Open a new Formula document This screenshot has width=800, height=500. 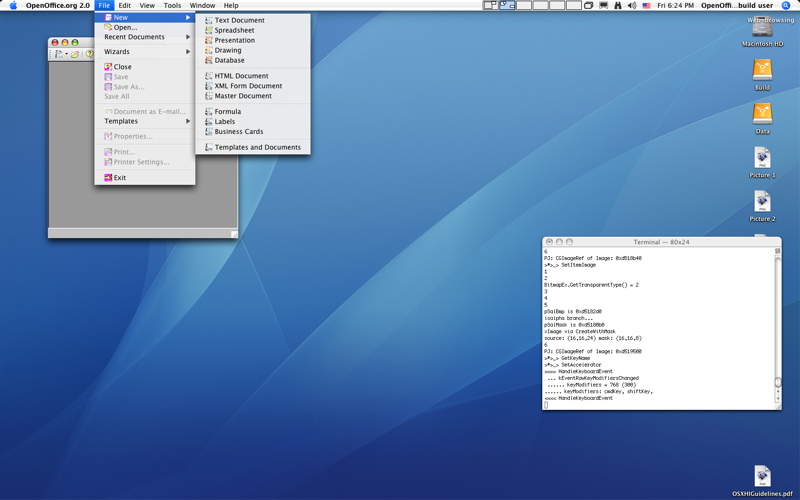click(x=253, y=111)
